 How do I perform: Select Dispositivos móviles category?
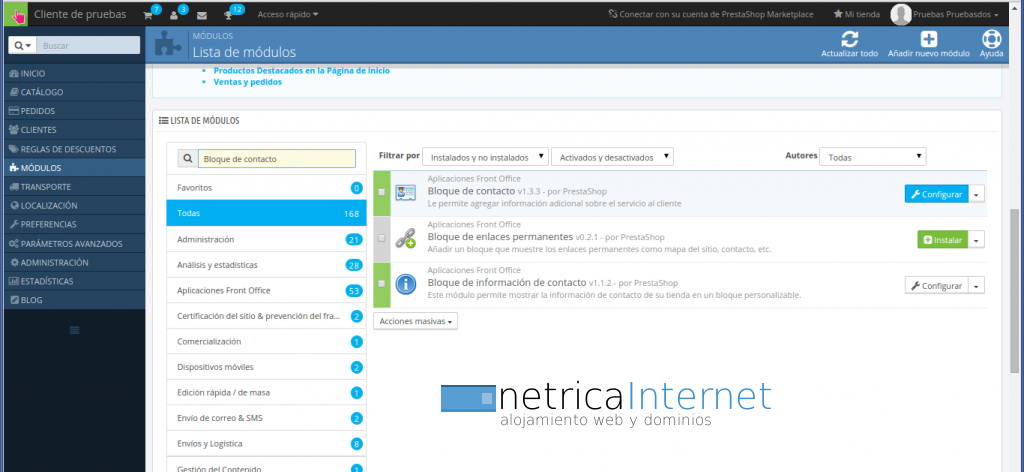266,367
